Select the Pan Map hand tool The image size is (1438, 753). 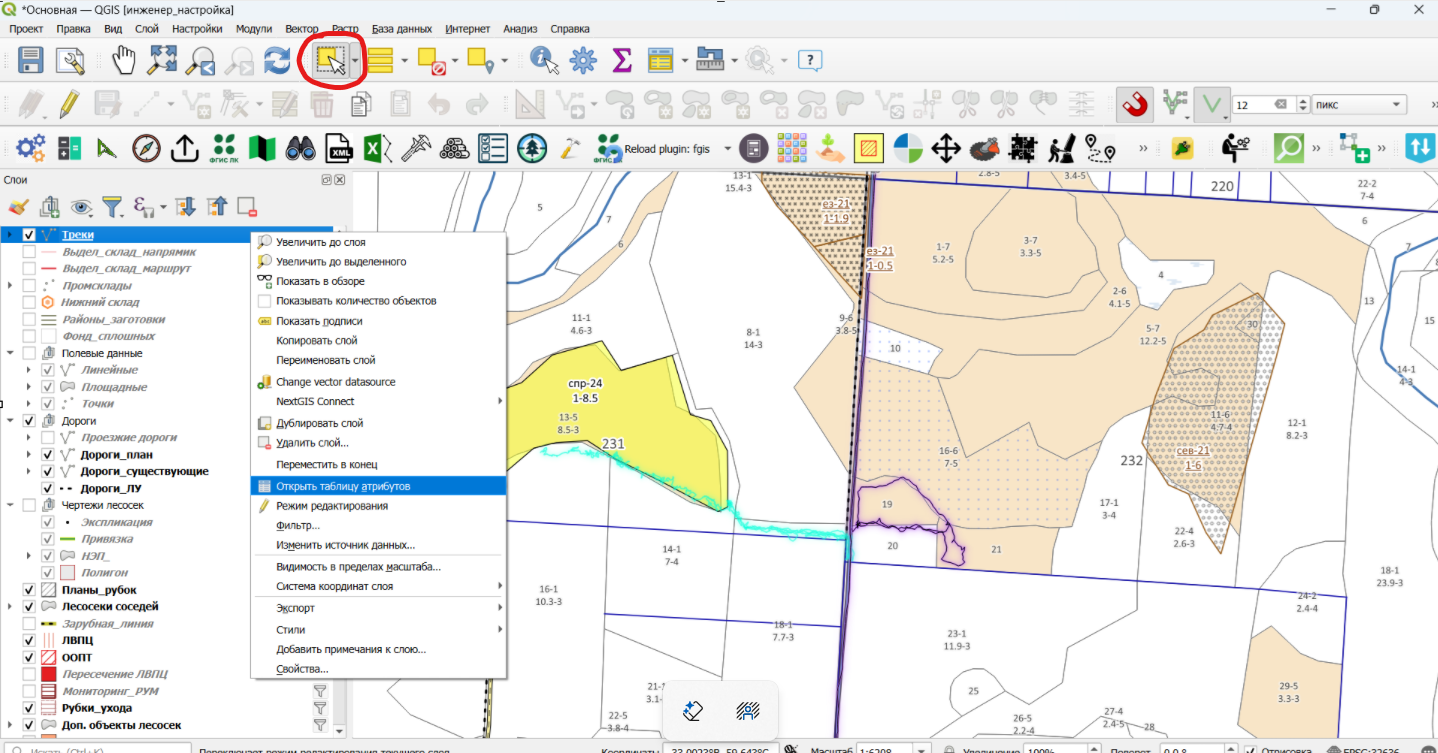[124, 61]
